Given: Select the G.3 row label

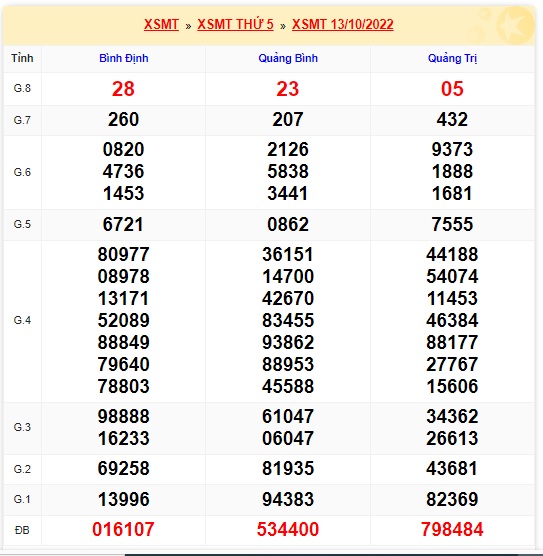Looking at the screenshot, I should [x=22, y=427].
